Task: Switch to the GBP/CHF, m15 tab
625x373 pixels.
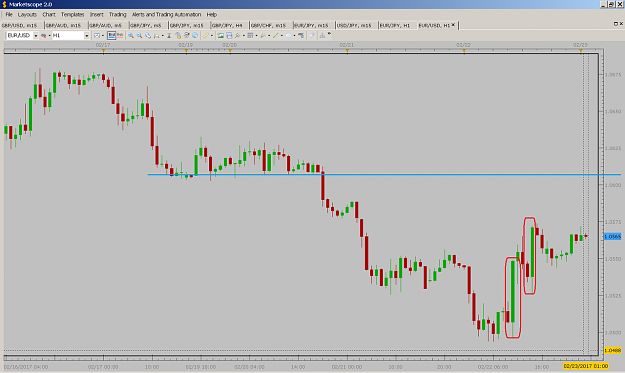Action: point(269,25)
